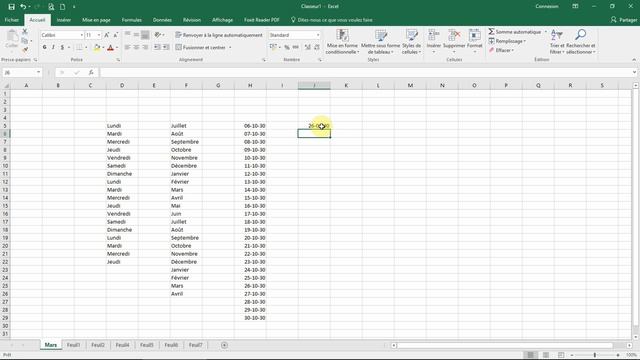Screen dimensions: 640x360
Task: Switch to the Insérer ribbon tab
Action: pyautogui.click(x=64, y=20)
